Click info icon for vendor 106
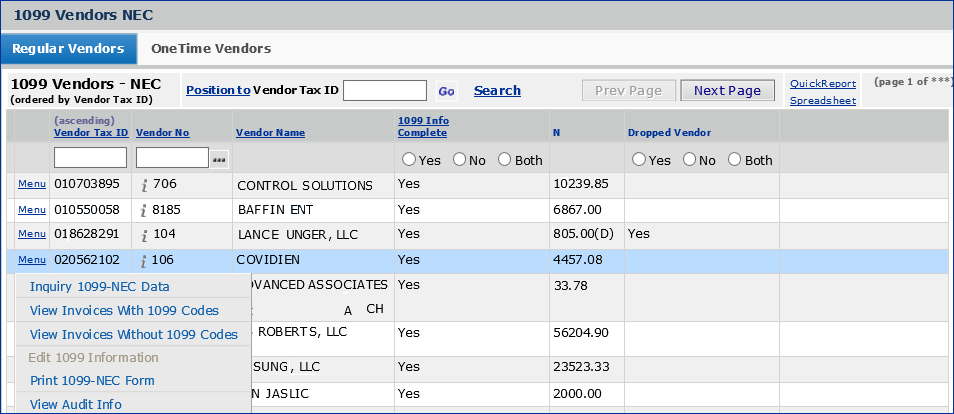 tap(144, 260)
